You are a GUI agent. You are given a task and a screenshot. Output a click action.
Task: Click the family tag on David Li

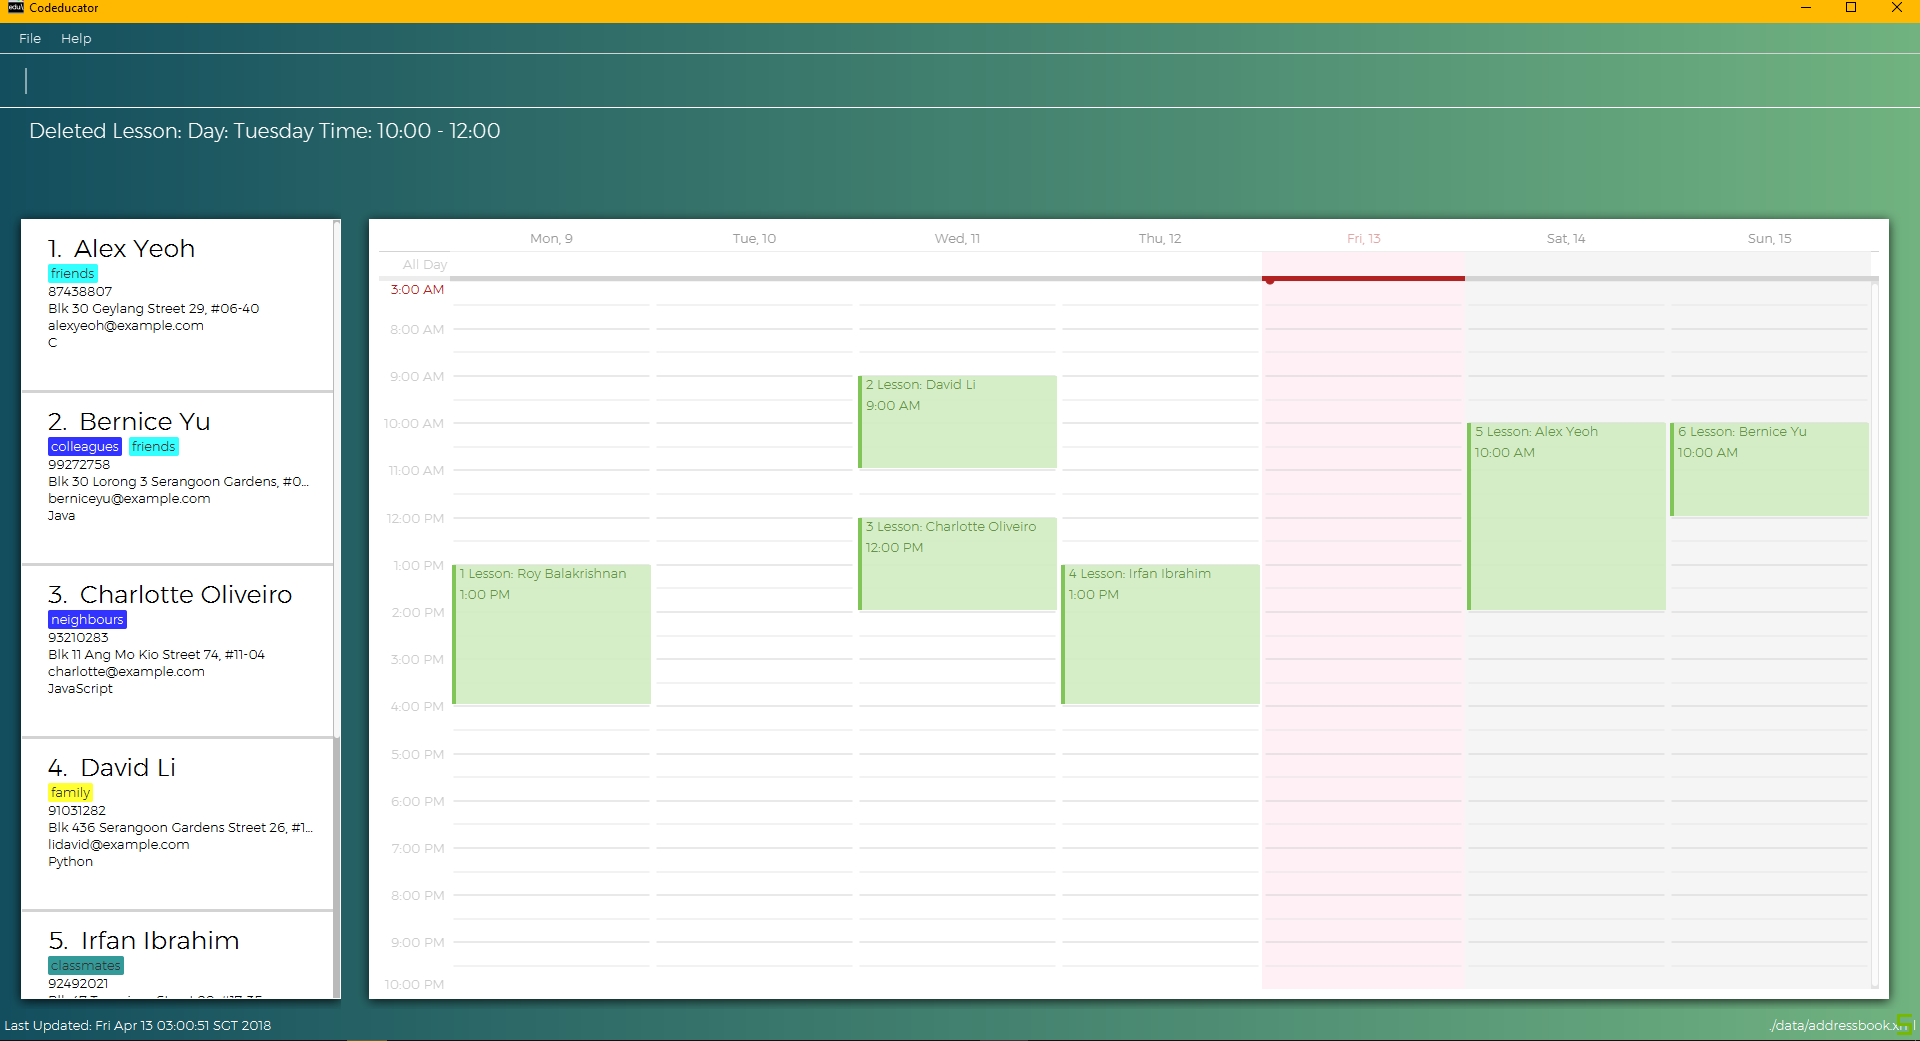[70, 792]
